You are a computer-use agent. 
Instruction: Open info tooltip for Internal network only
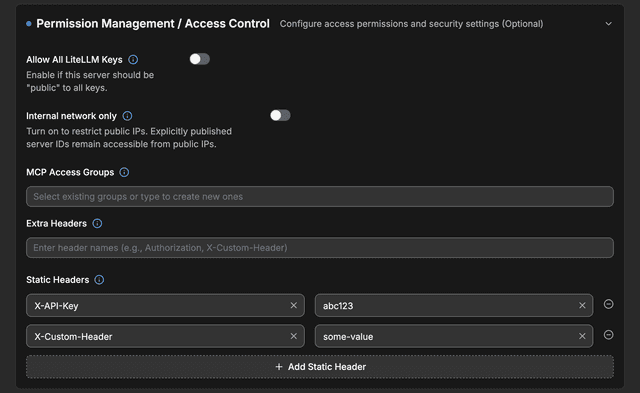(x=127, y=116)
